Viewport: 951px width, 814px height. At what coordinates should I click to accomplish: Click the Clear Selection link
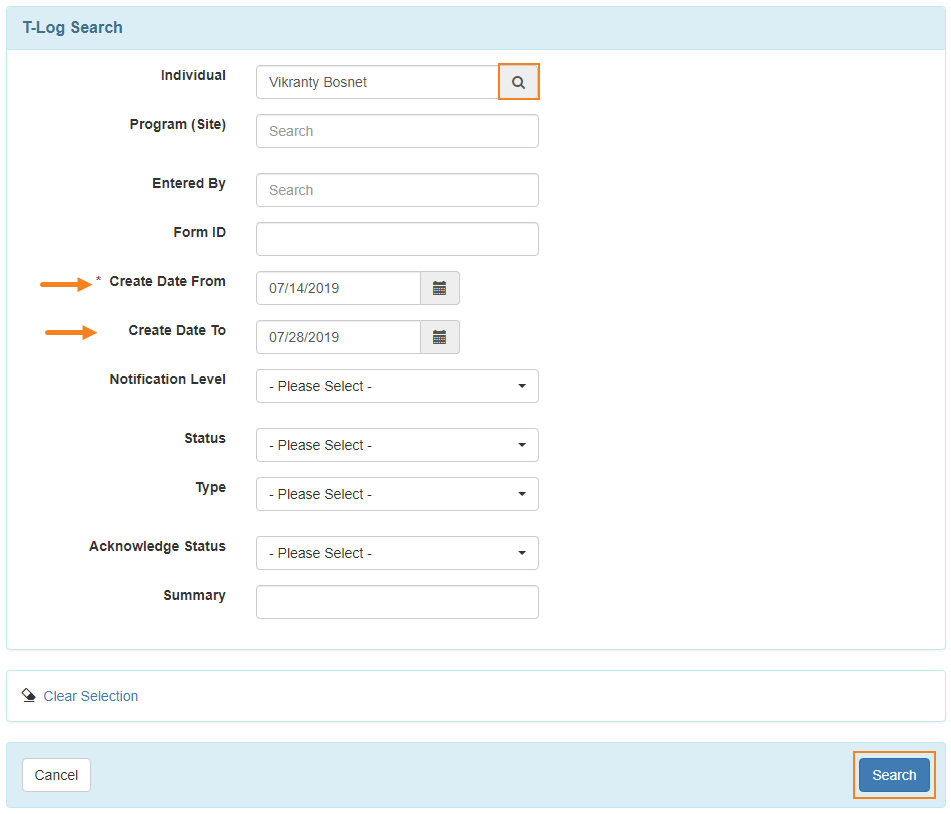[90, 696]
